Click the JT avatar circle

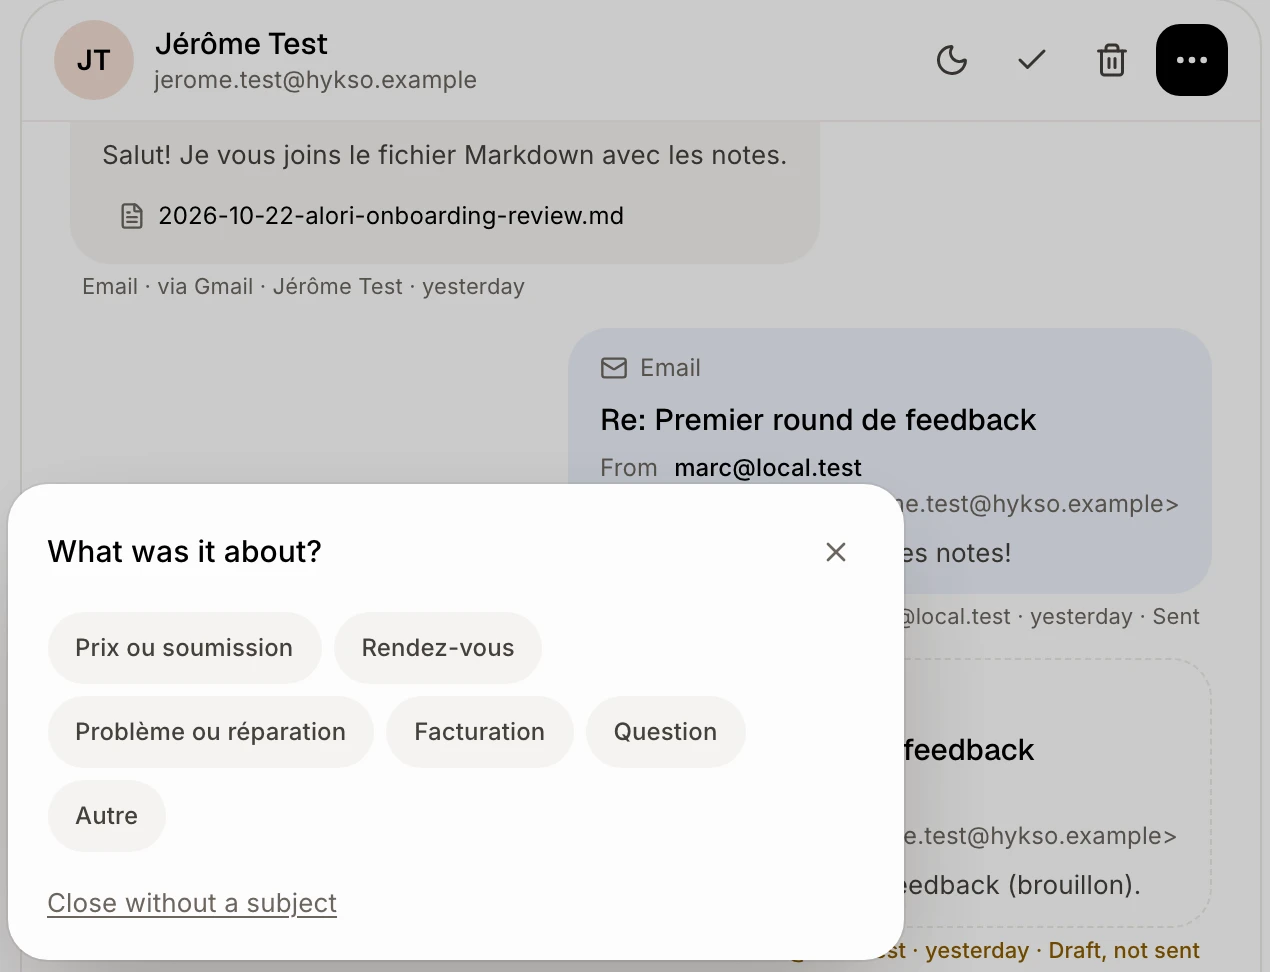point(93,60)
